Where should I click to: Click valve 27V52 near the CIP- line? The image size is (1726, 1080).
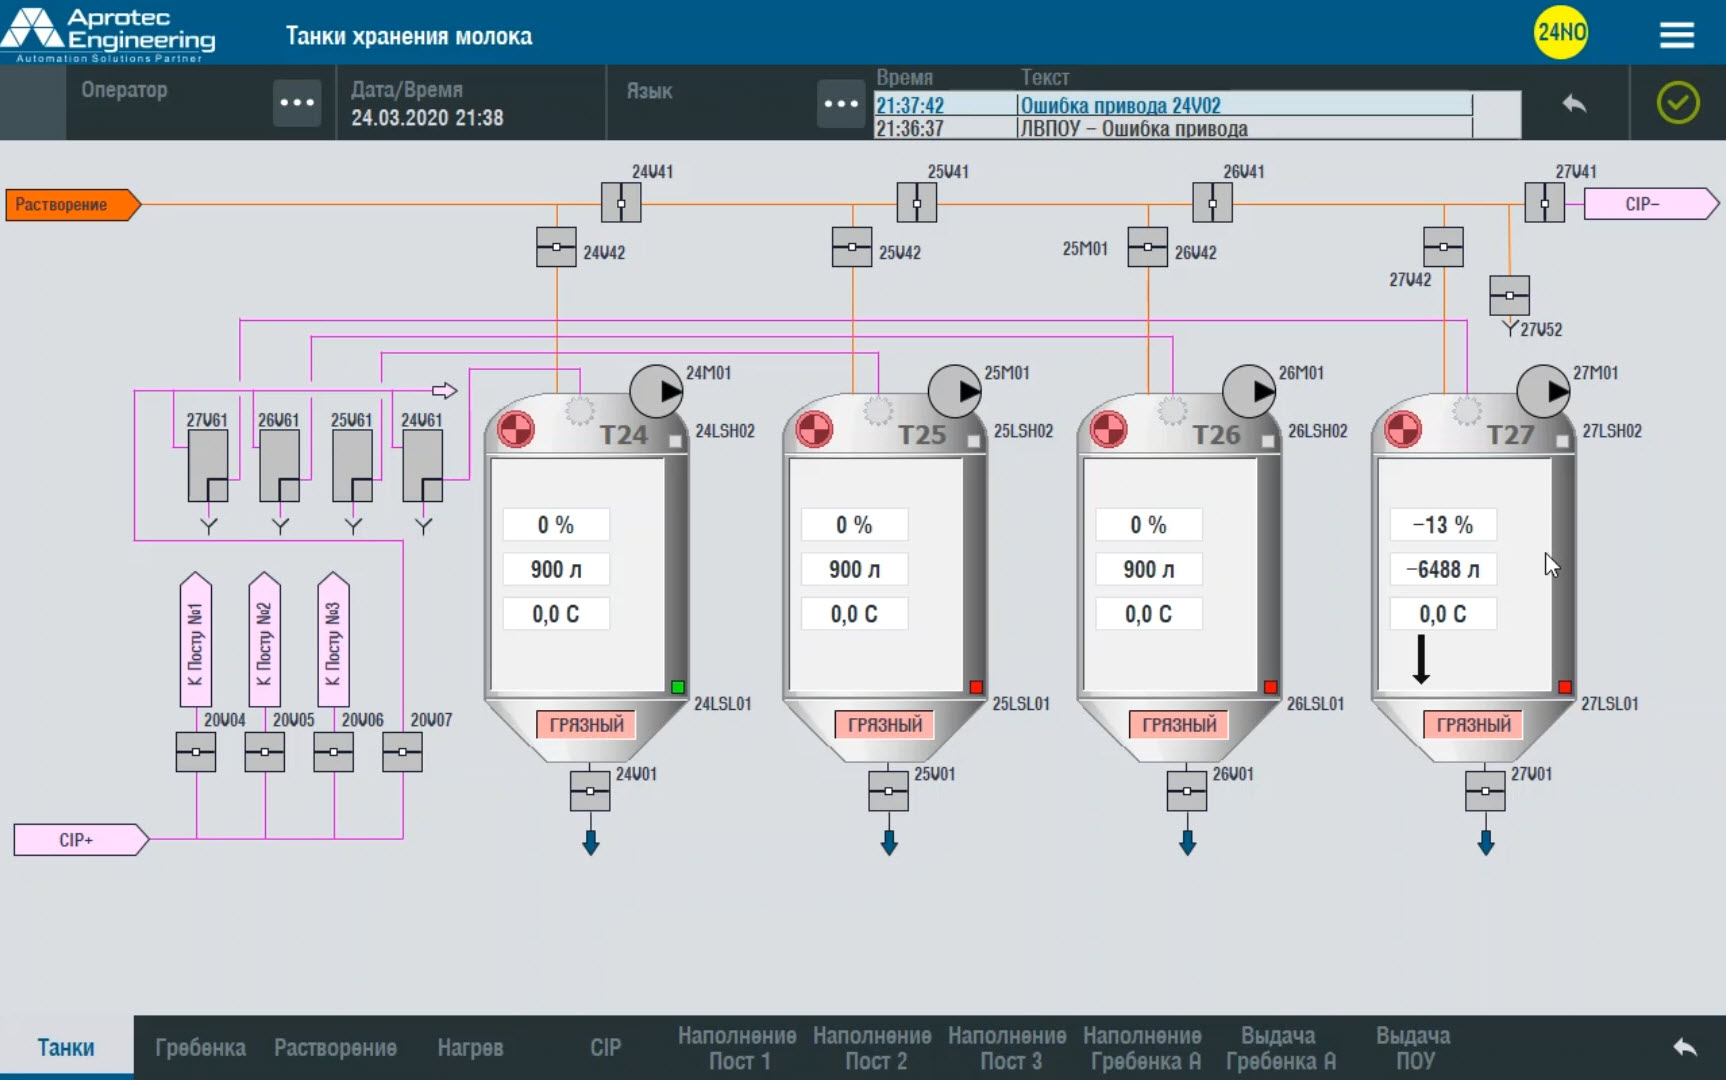tap(1510, 295)
